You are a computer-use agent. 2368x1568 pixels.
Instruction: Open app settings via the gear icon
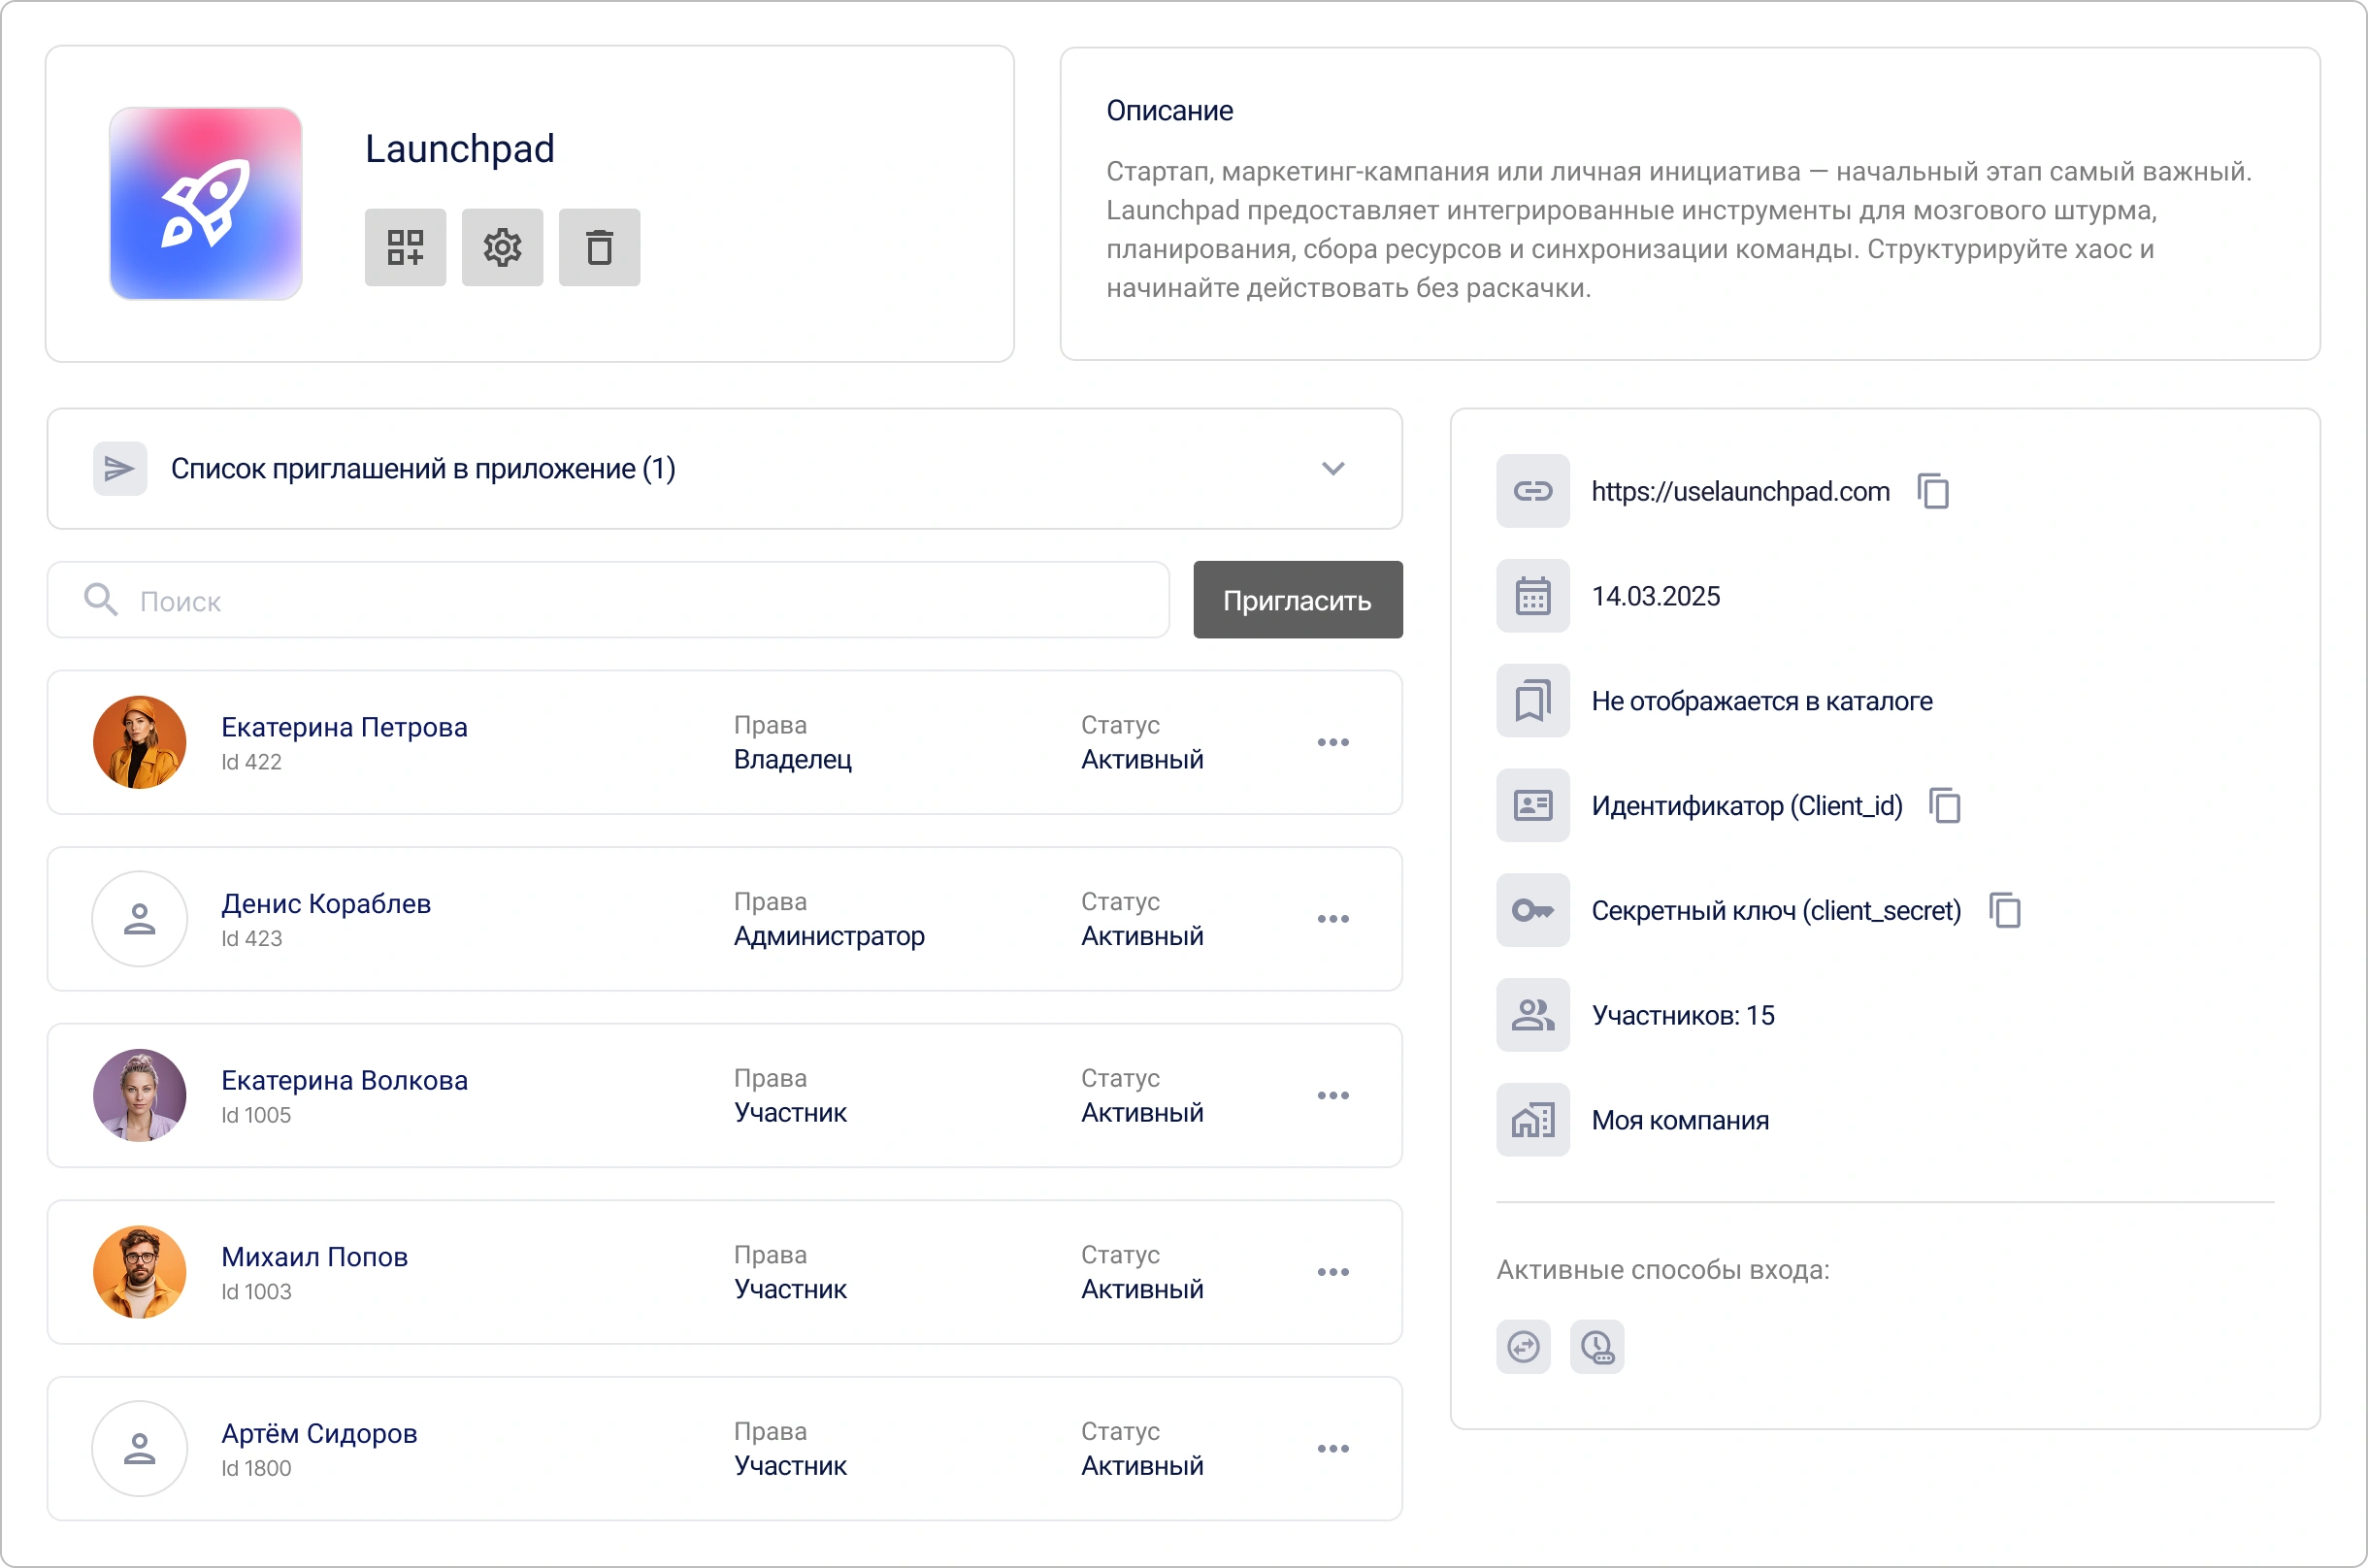click(501, 247)
